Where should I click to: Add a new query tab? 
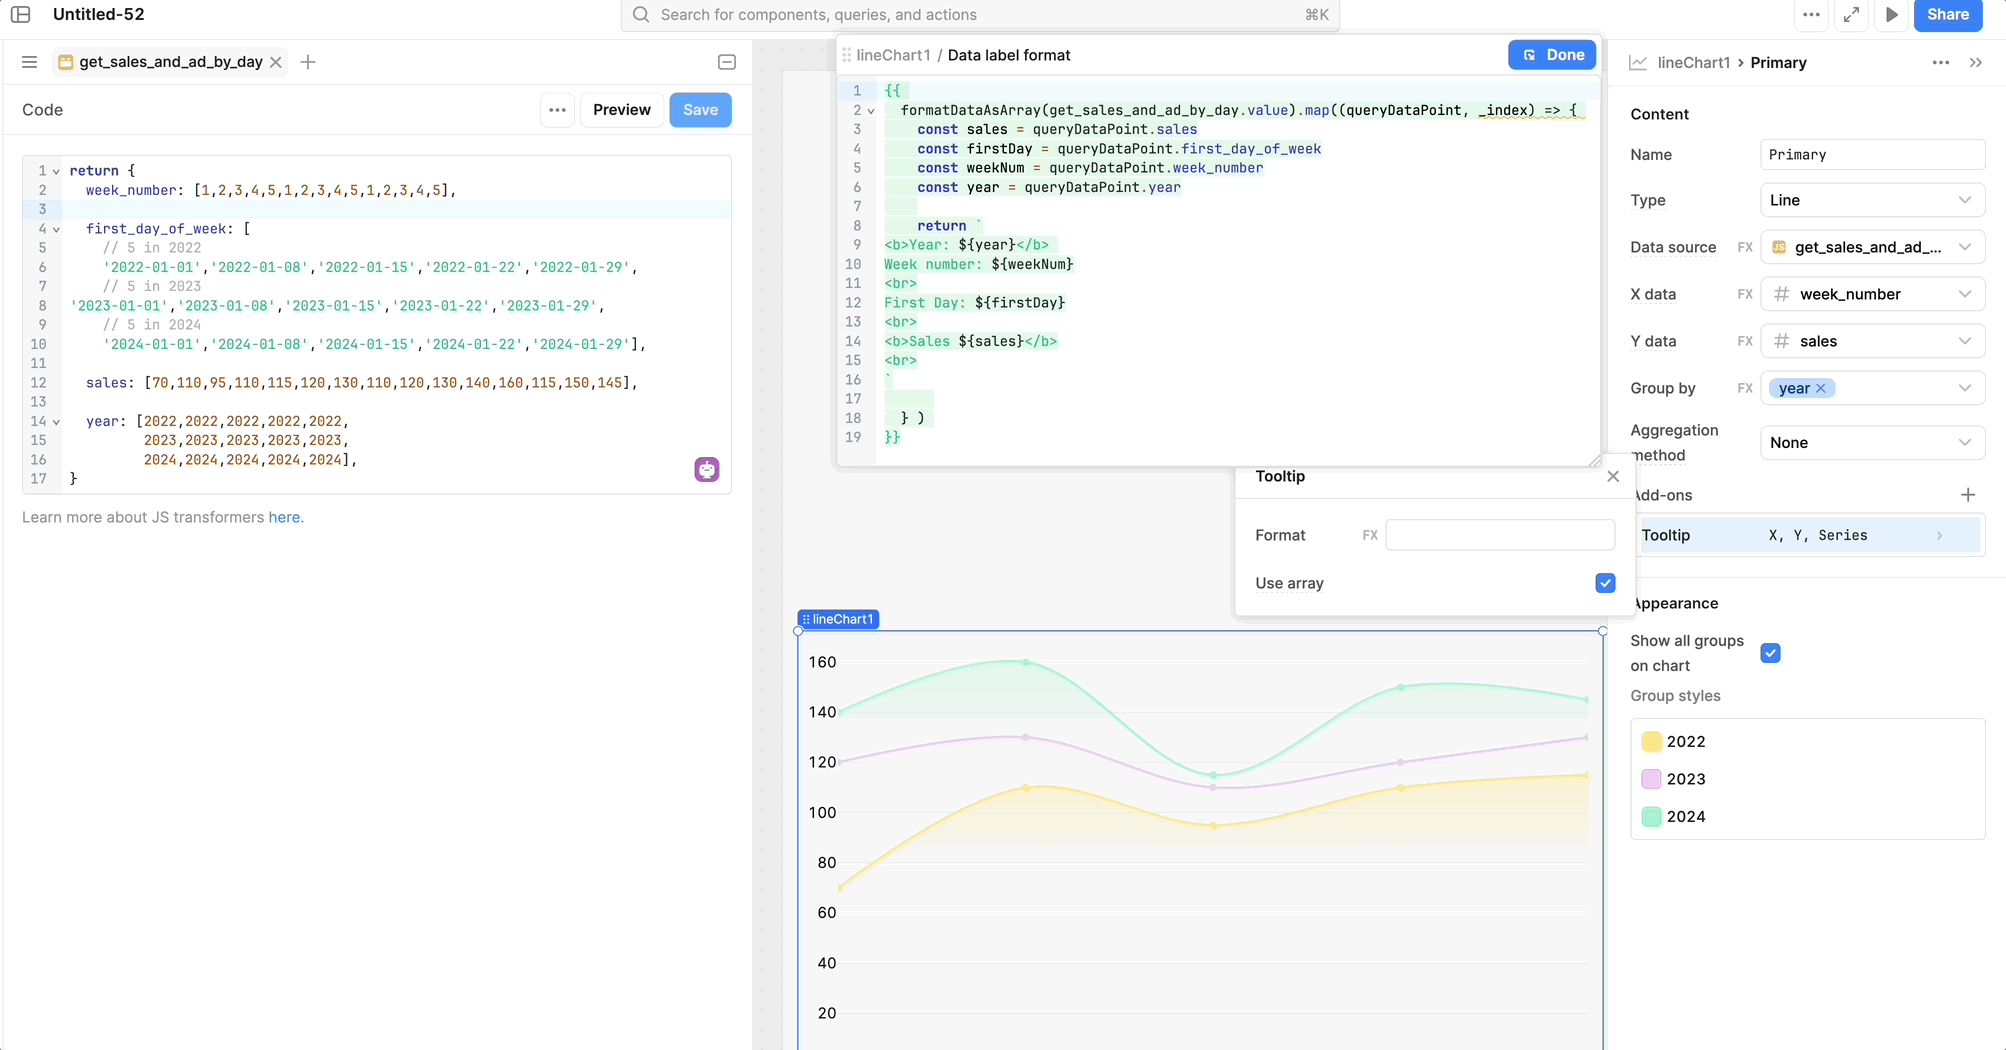coord(308,62)
